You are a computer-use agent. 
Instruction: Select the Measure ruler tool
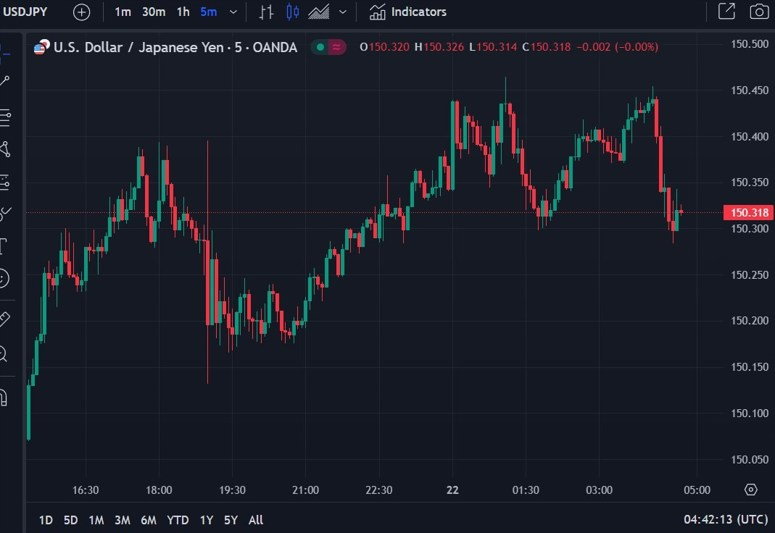click(4, 319)
